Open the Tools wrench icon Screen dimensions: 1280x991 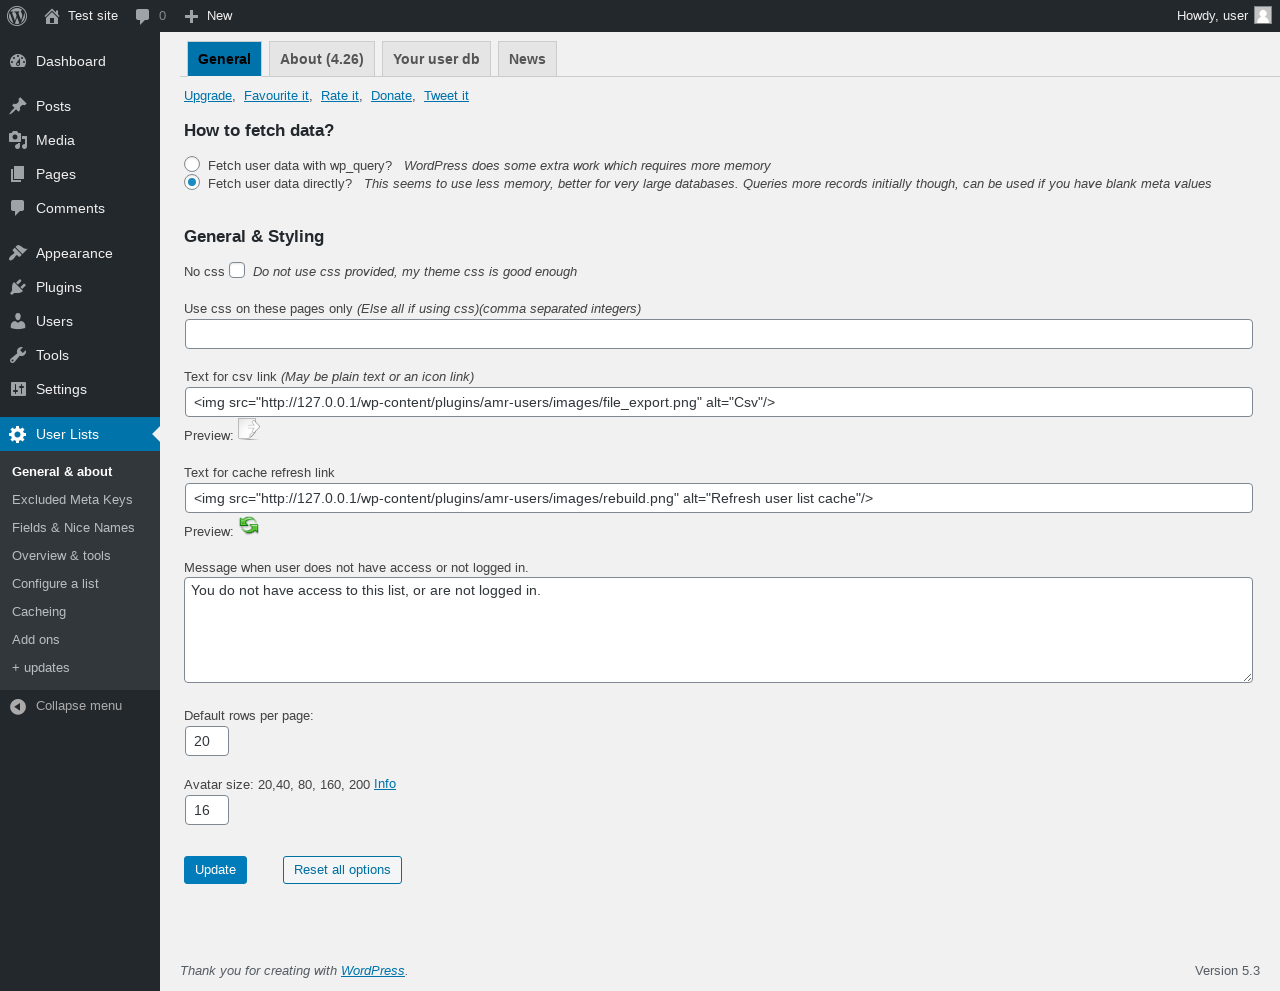pyautogui.click(x=18, y=355)
